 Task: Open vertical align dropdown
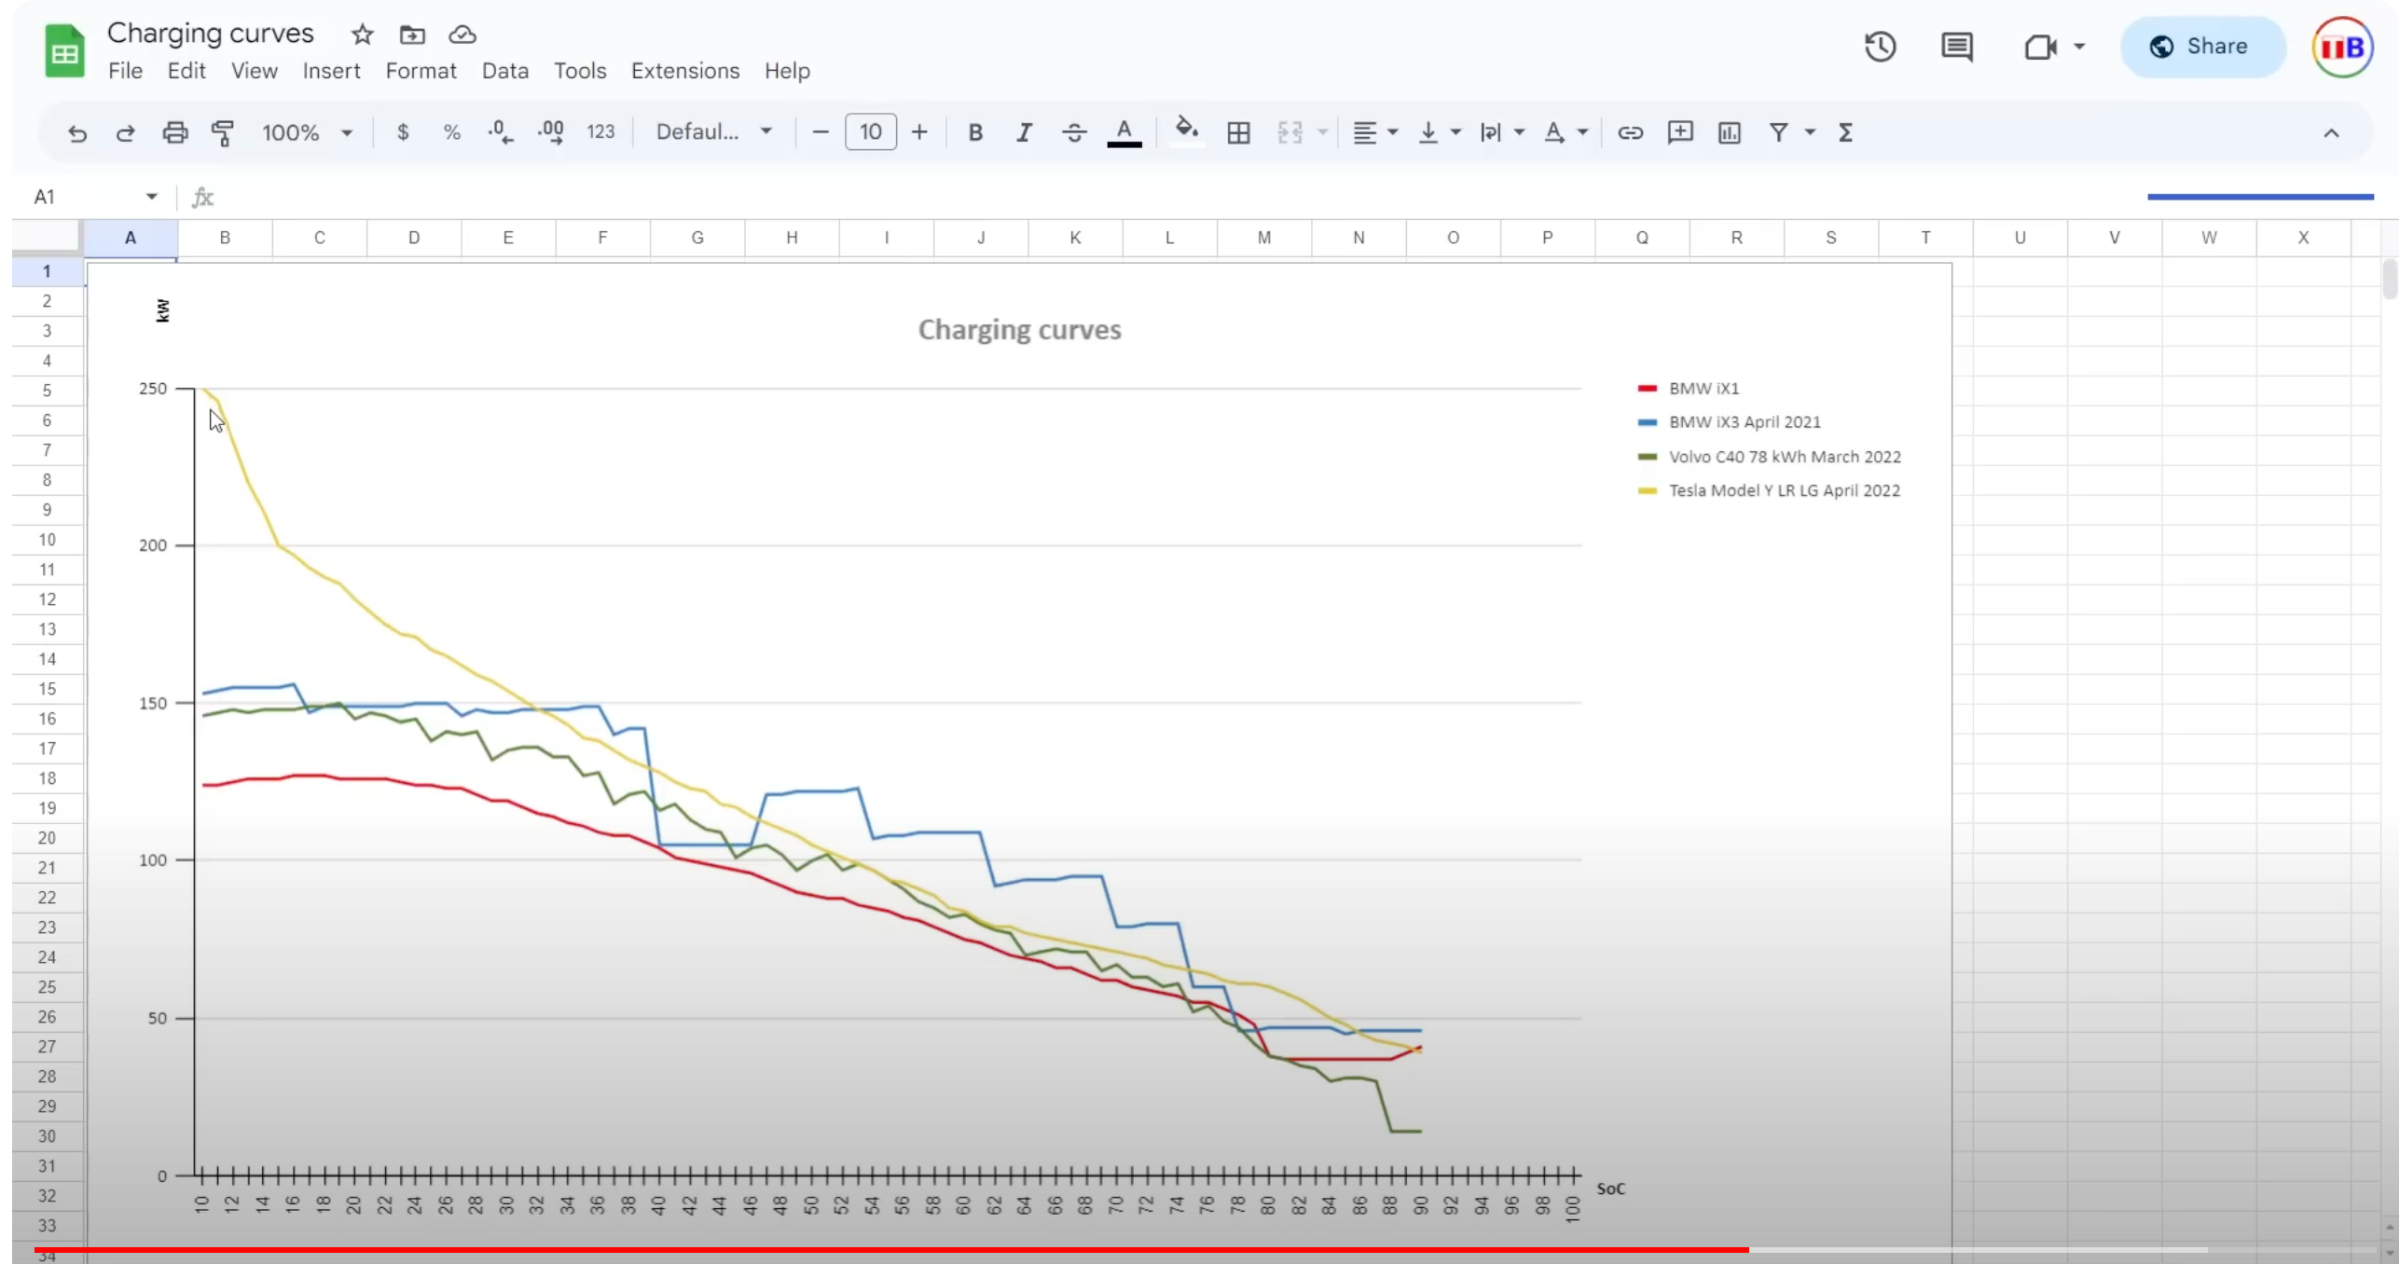point(1439,132)
